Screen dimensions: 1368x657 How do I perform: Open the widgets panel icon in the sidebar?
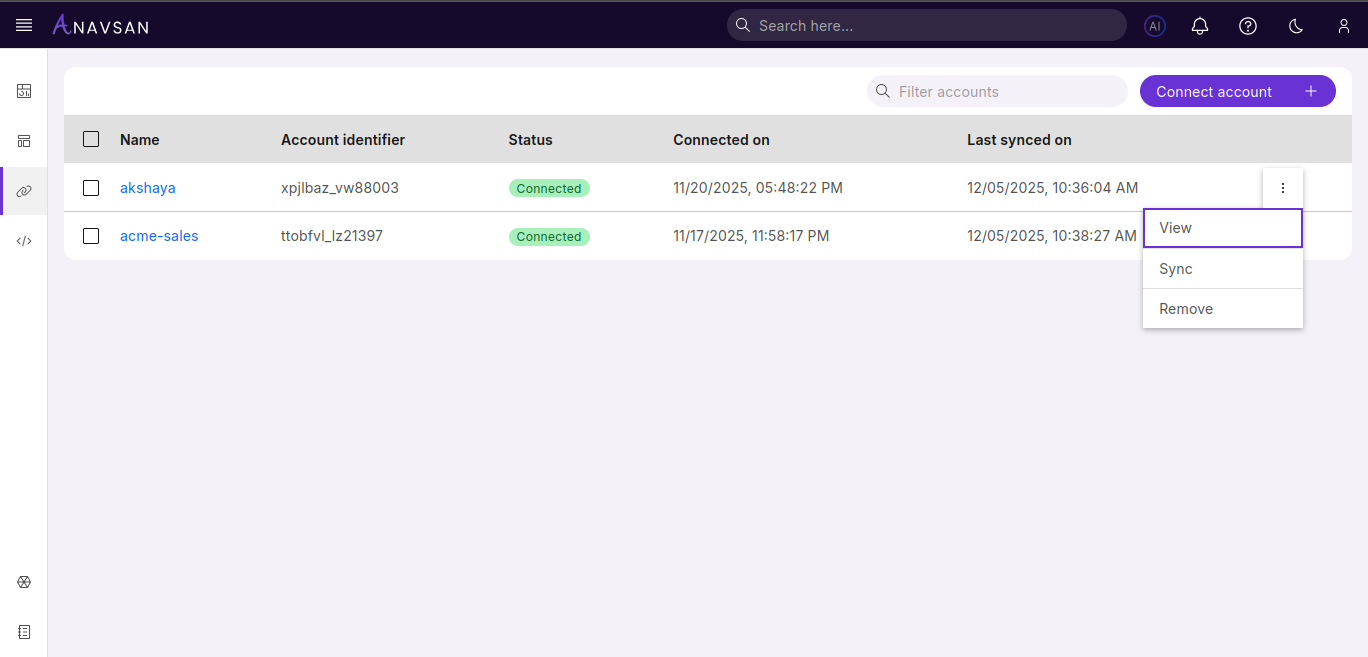click(x=24, y=141)
